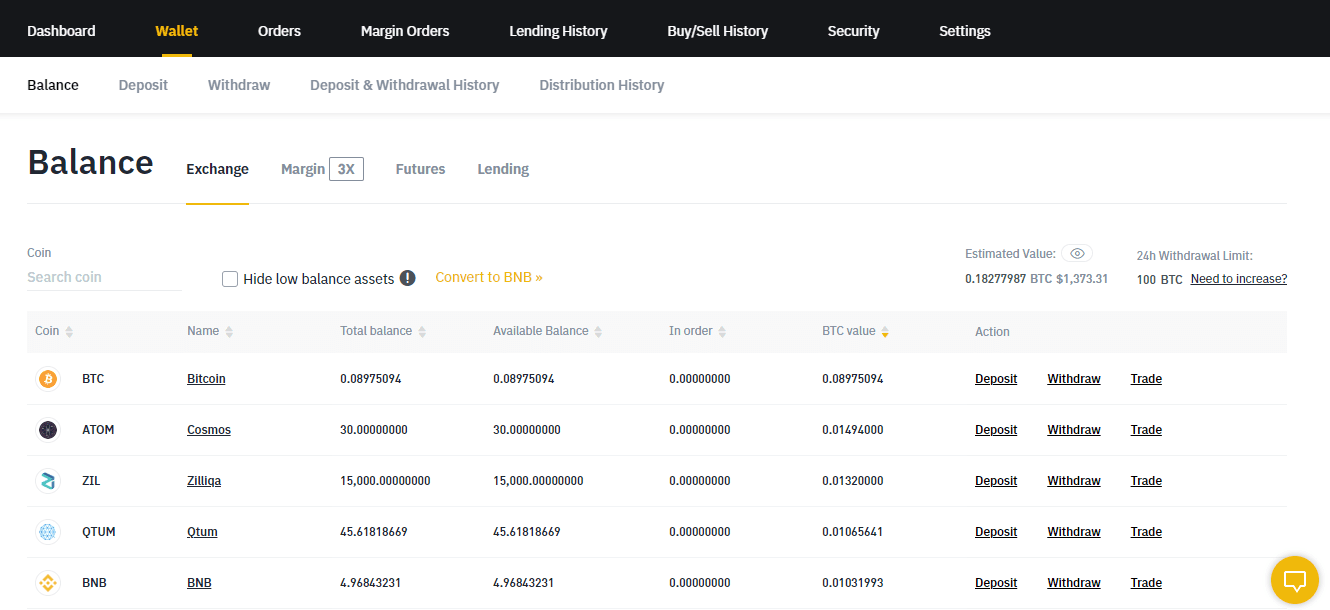This screenshot has height=610, width=1330.
Task: Go to Orders in top navigation
Action: 279,31
